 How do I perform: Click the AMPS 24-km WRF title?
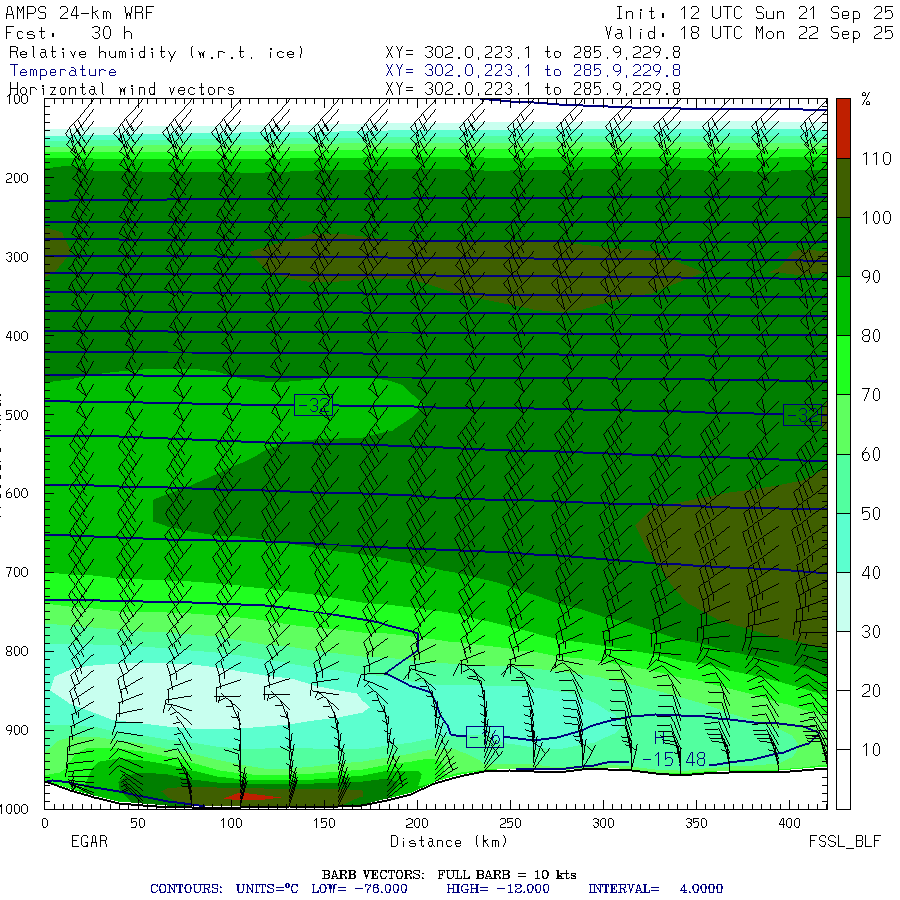[82, 13]
